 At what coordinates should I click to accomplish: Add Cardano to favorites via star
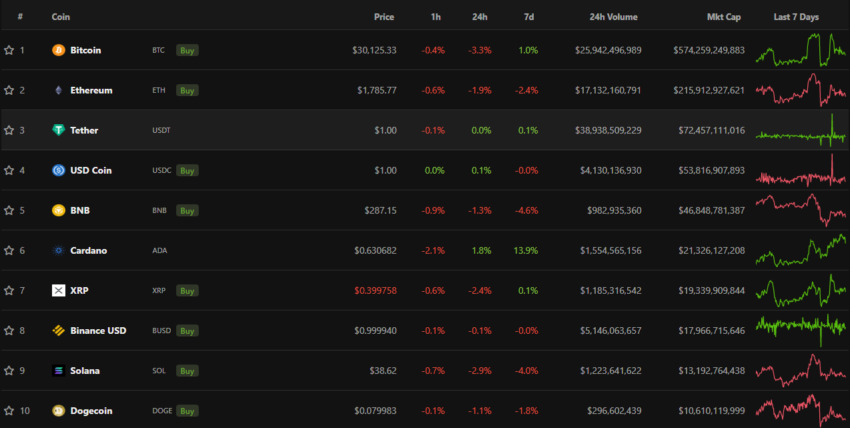tap(9, 251)
